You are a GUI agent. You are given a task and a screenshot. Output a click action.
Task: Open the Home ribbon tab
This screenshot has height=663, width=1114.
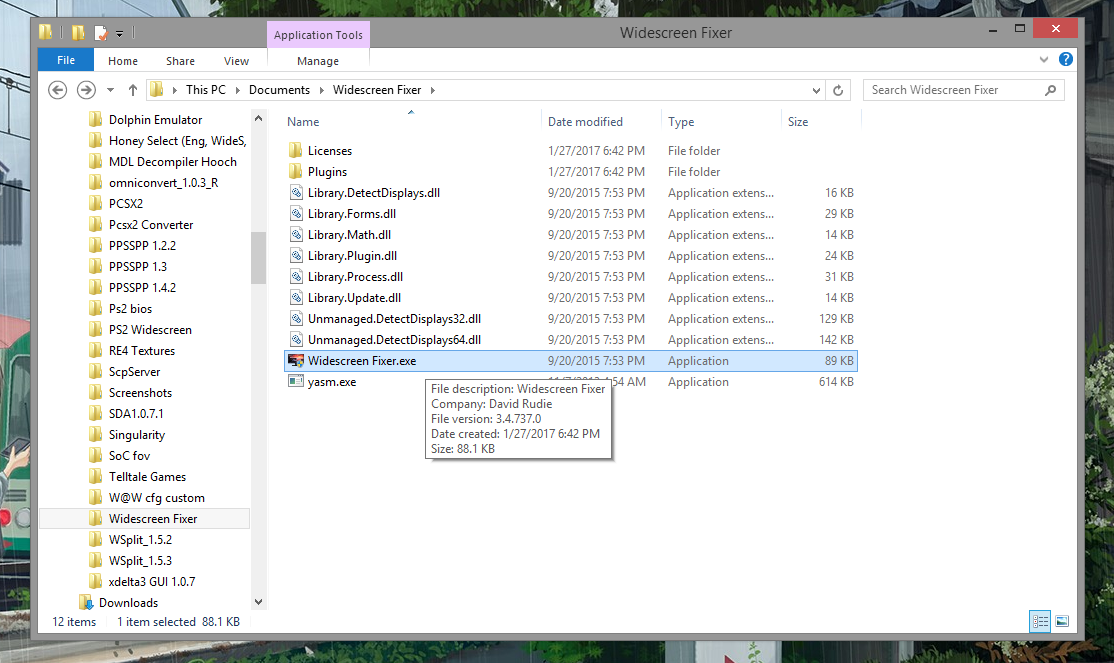(123, 61)
